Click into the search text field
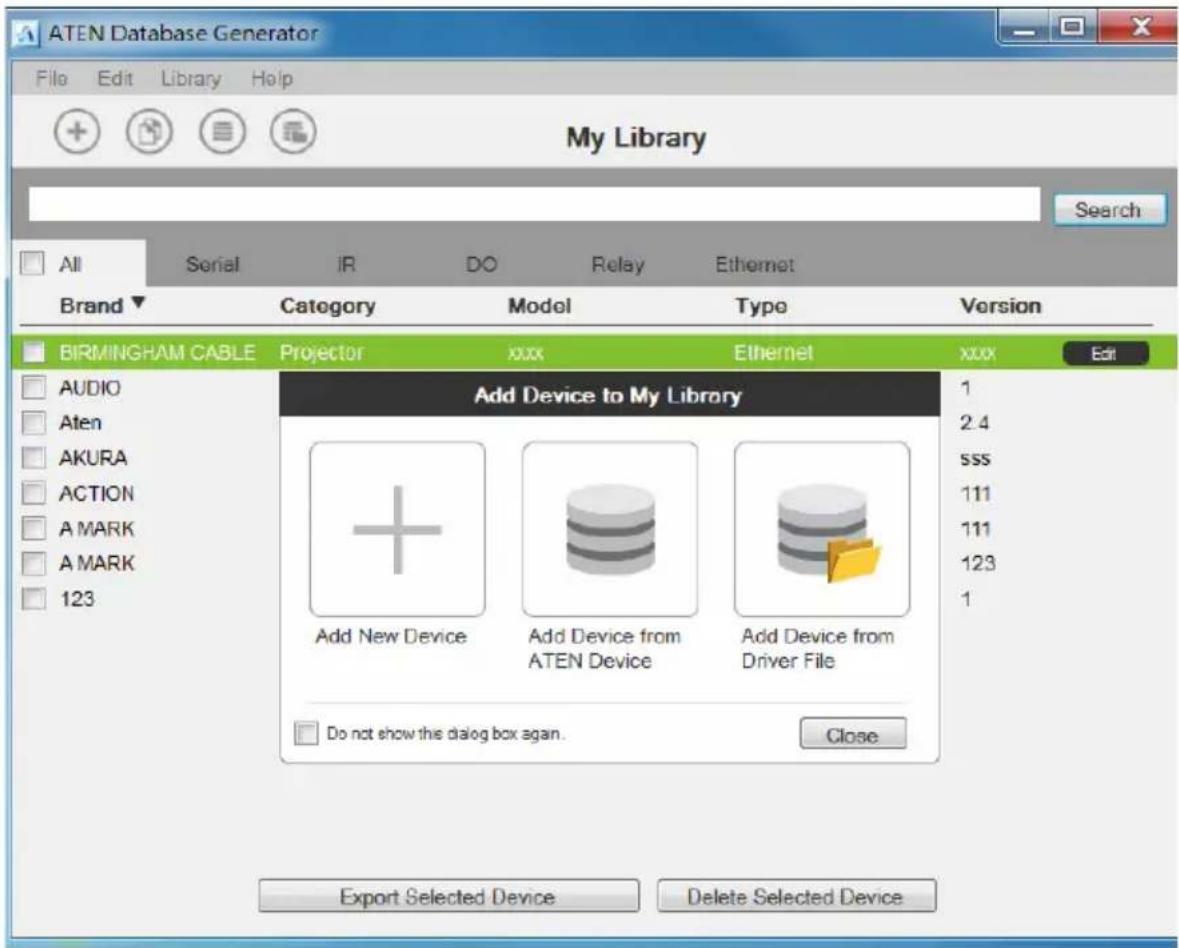The image size is (1179, 948). pos(534,204)
